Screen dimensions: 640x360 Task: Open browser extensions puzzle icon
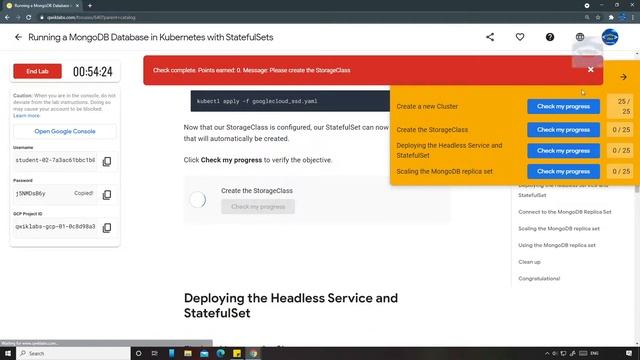(x=611, y=18)
